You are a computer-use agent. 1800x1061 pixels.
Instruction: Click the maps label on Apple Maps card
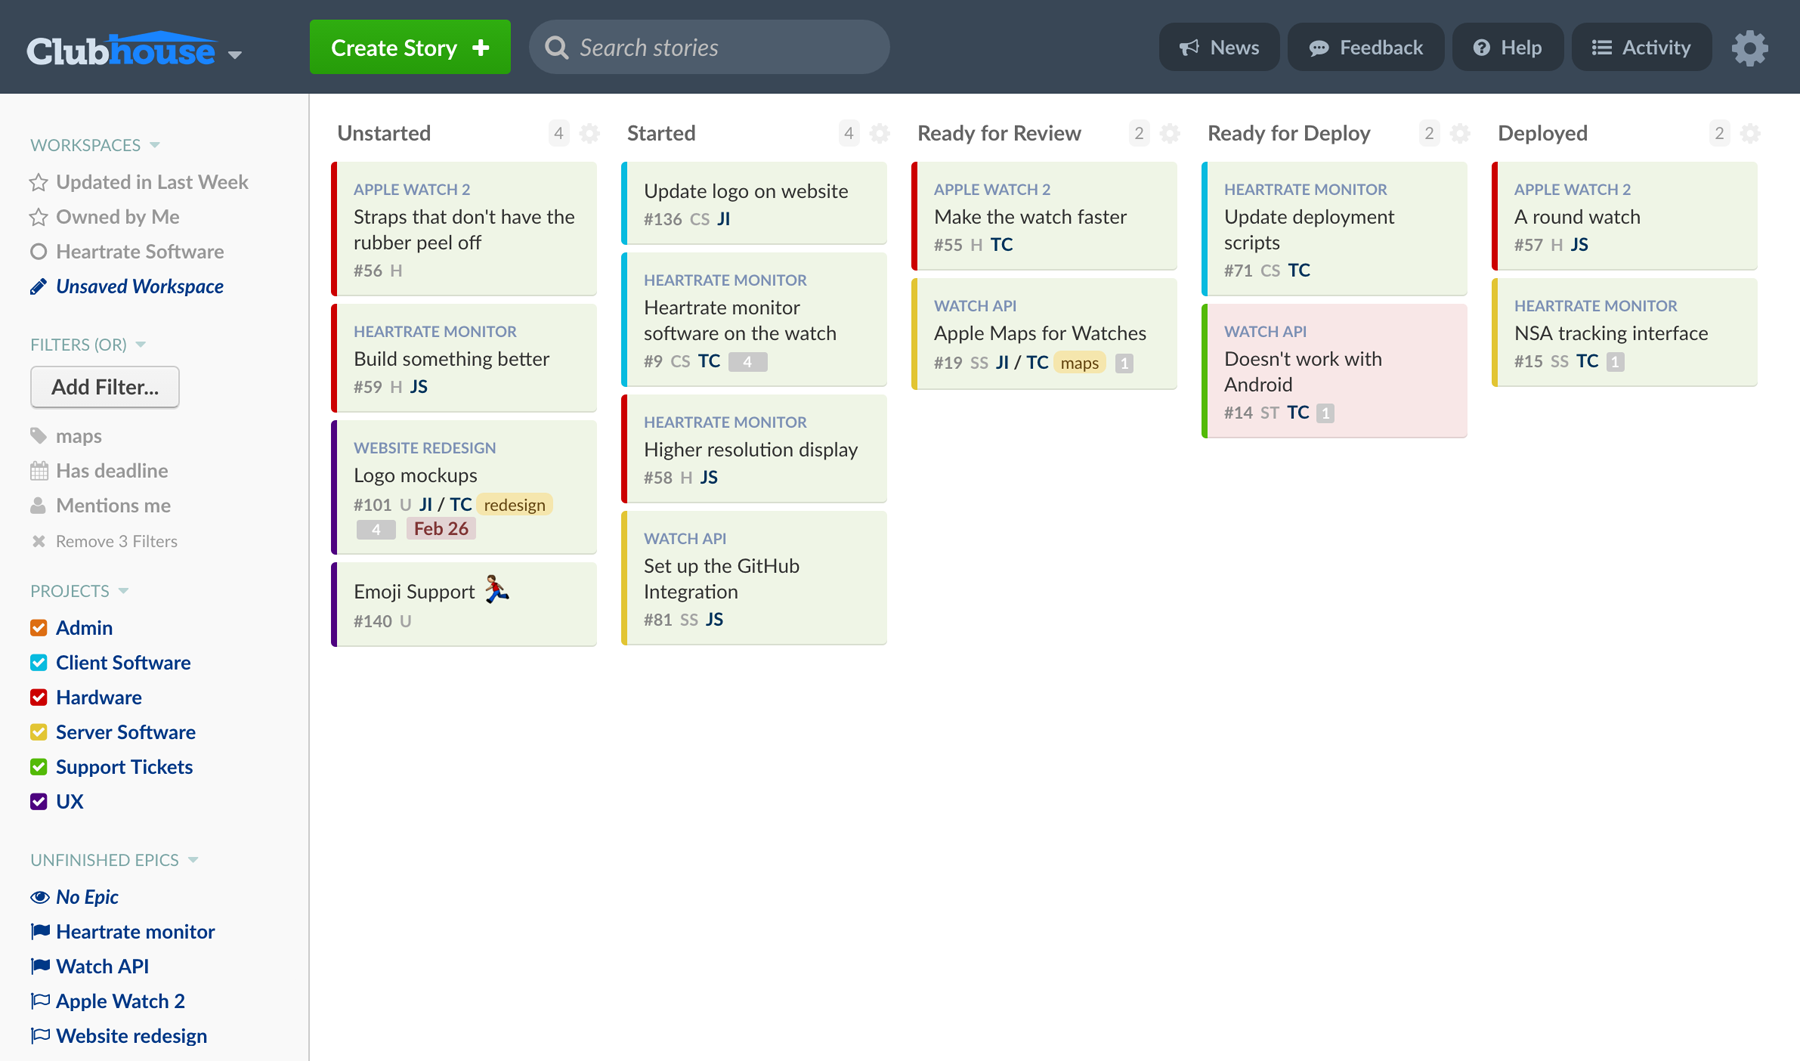pos(1079,363)
